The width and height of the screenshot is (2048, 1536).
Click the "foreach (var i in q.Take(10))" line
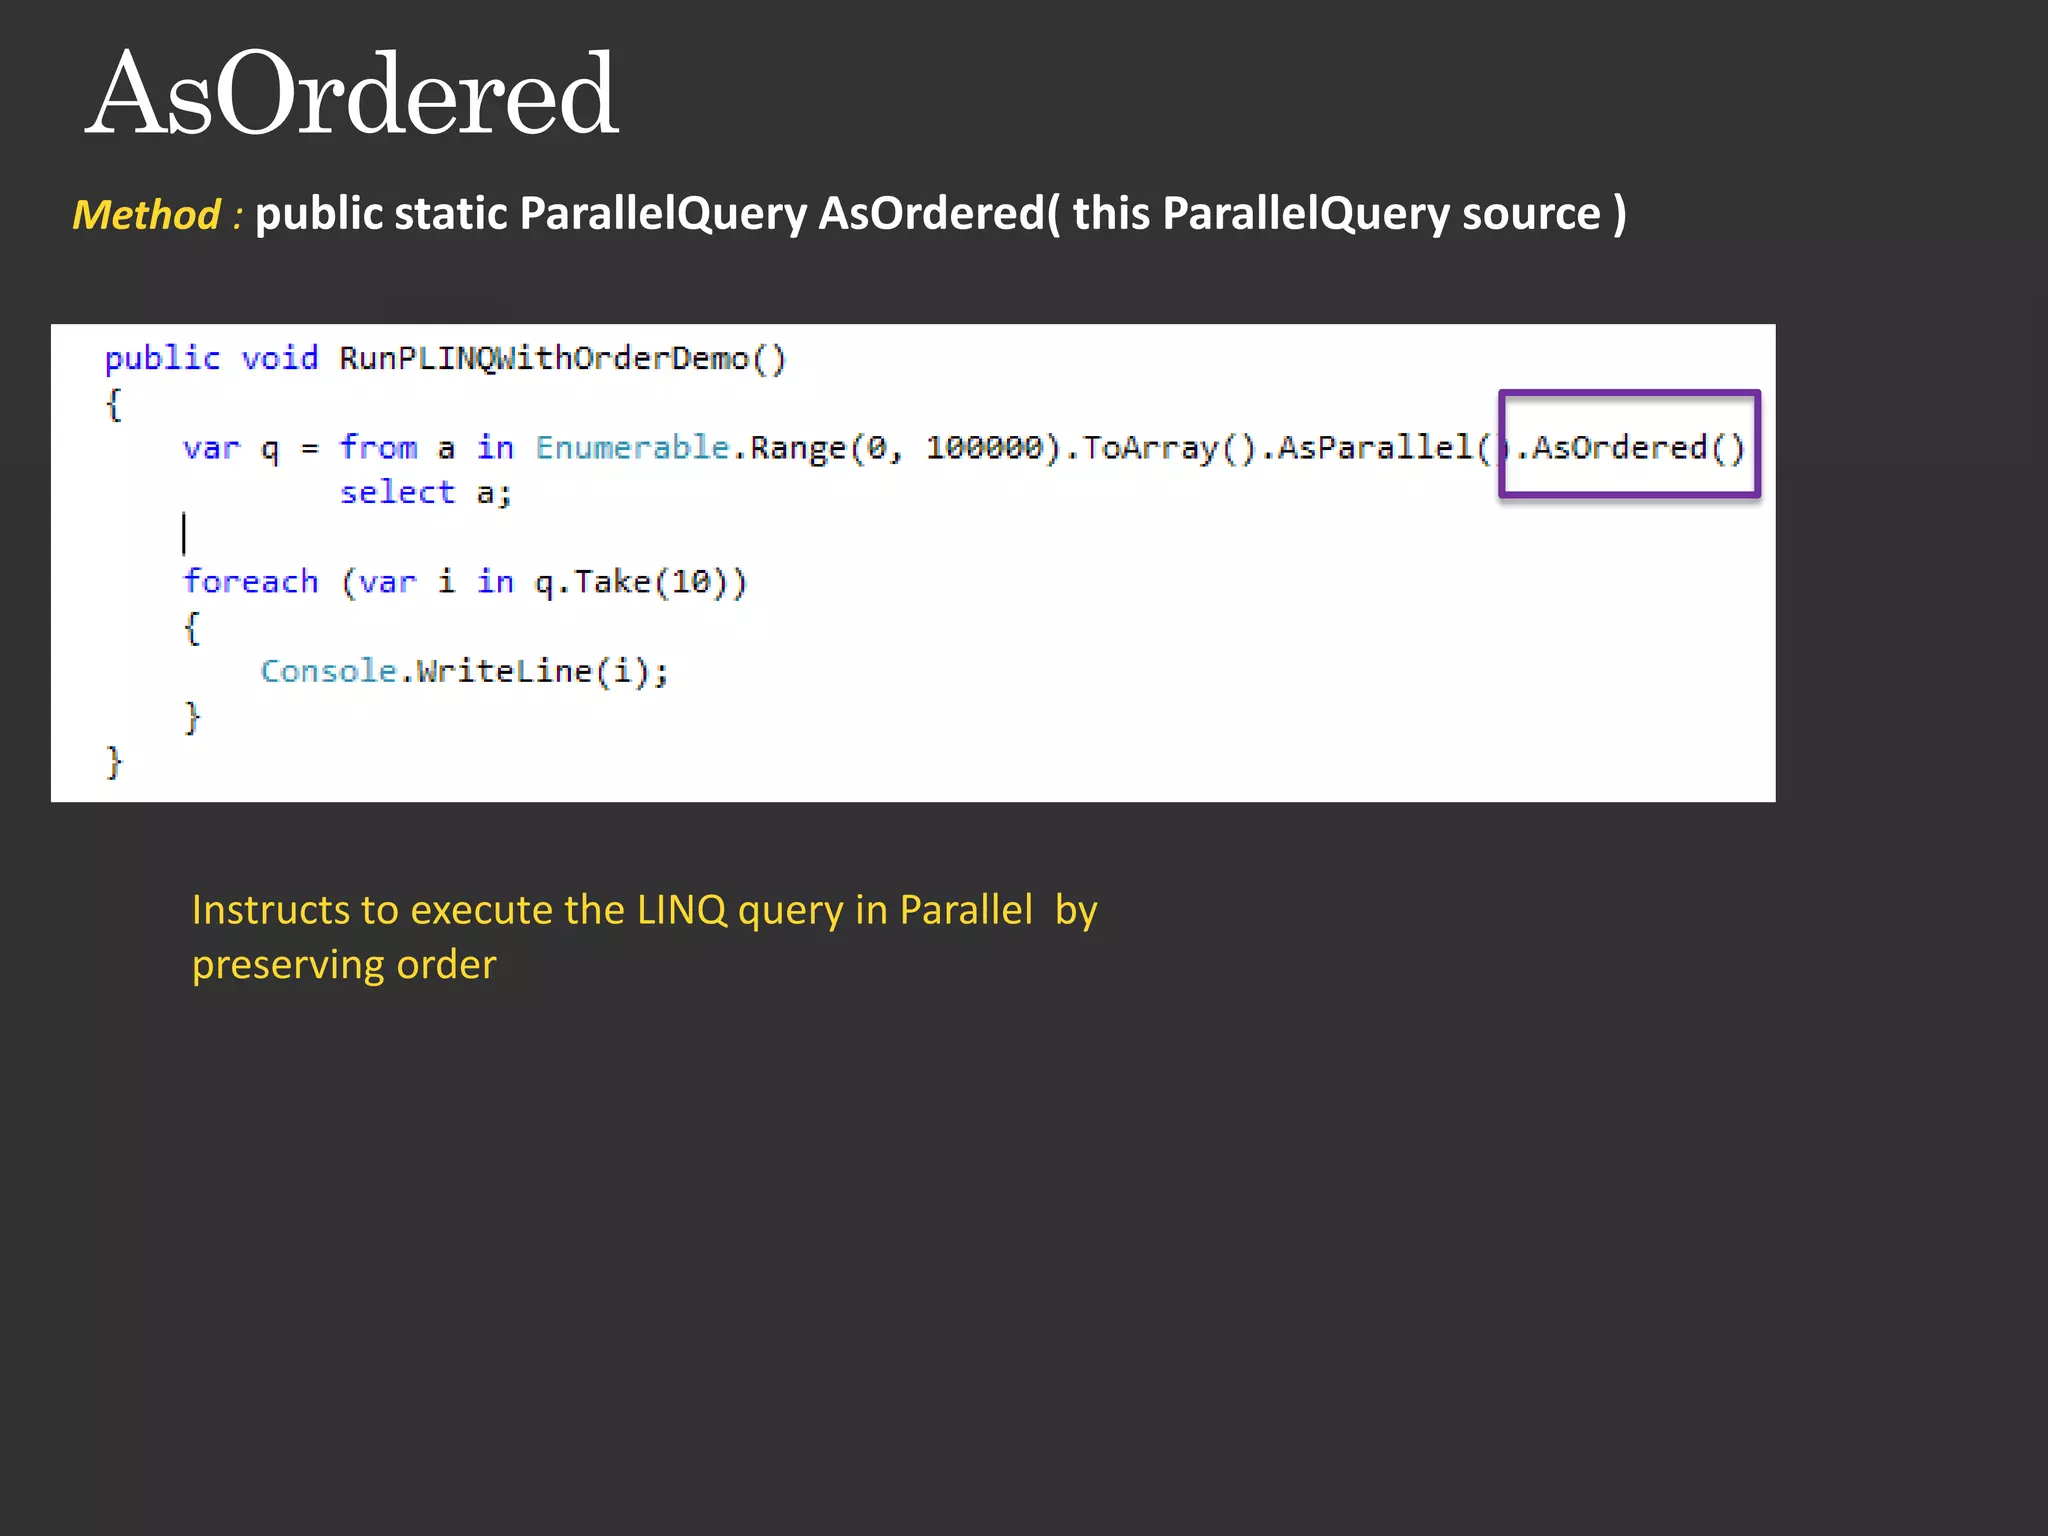465,582
